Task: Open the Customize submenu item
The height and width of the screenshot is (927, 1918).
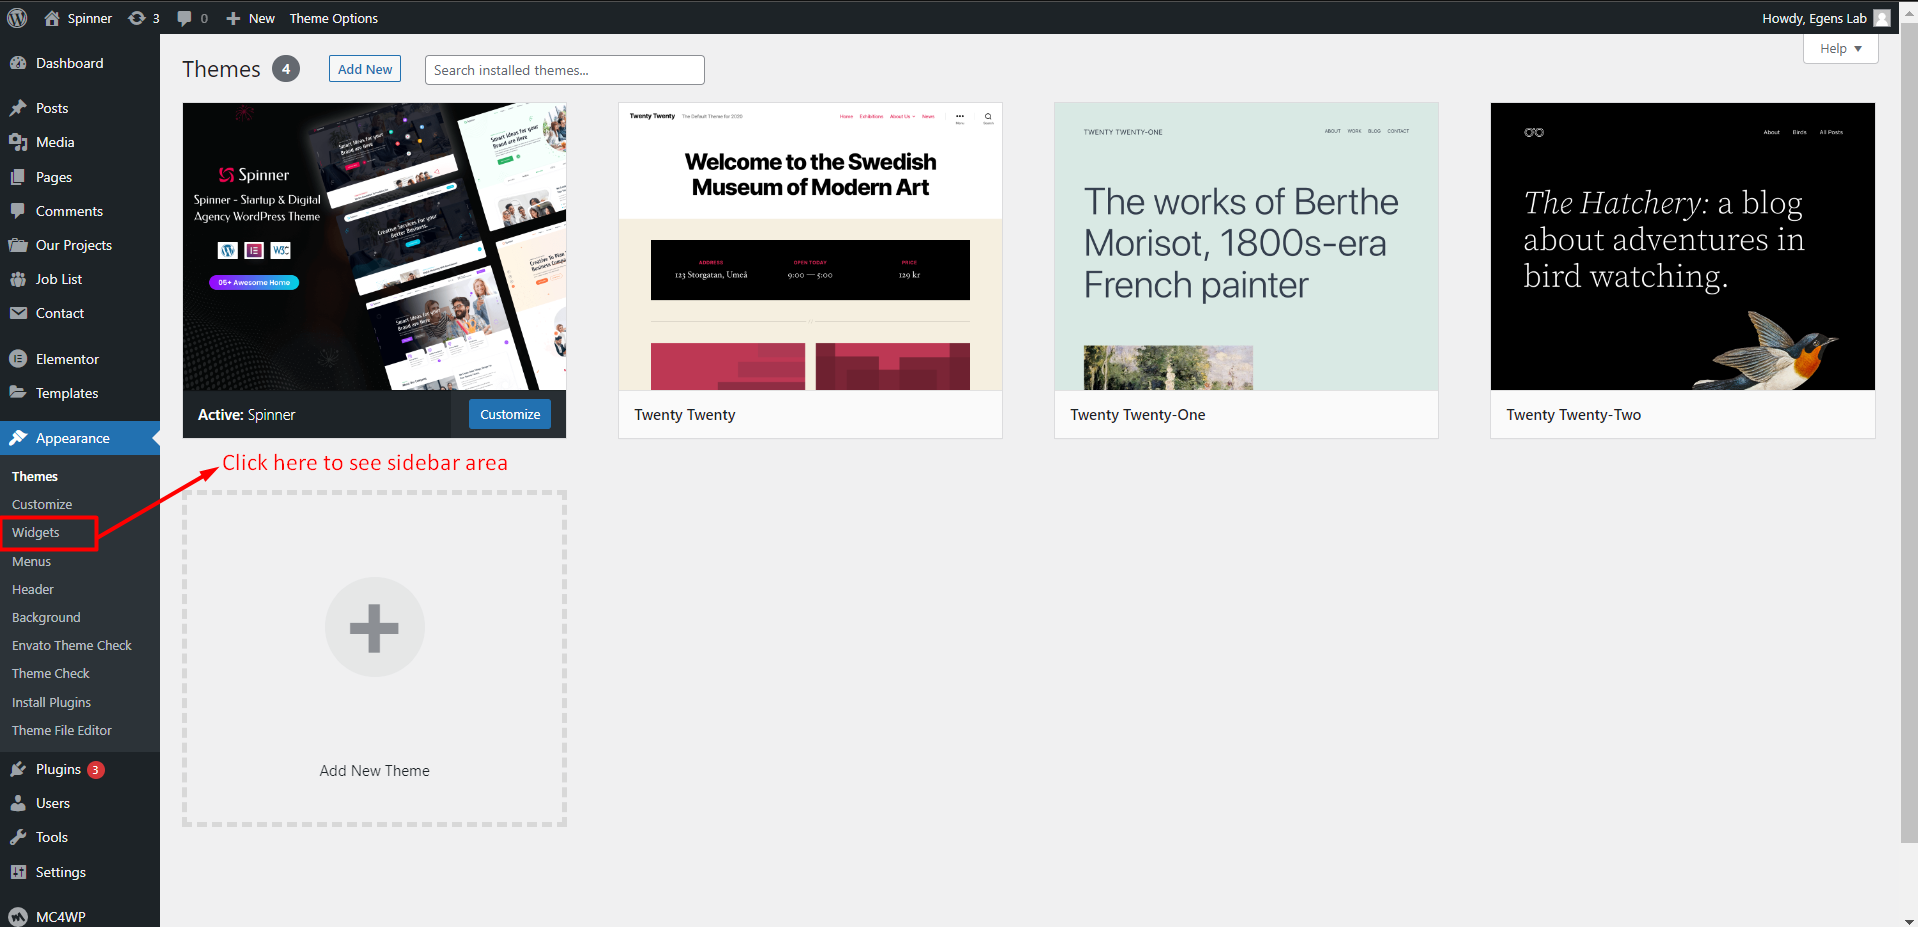Action: [x=42, y=505]
